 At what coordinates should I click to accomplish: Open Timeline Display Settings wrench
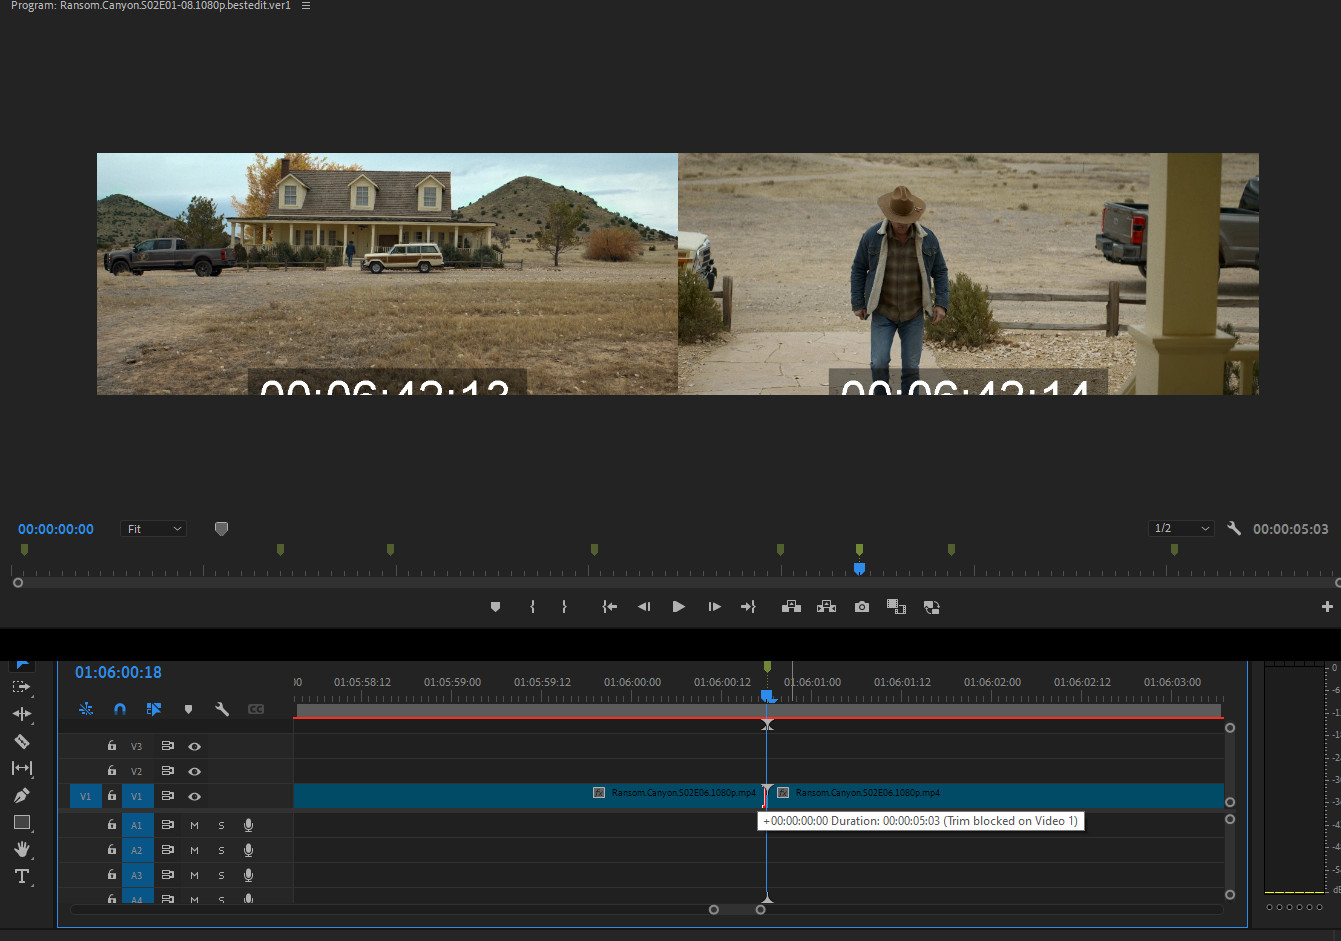[x=222, y=709]
